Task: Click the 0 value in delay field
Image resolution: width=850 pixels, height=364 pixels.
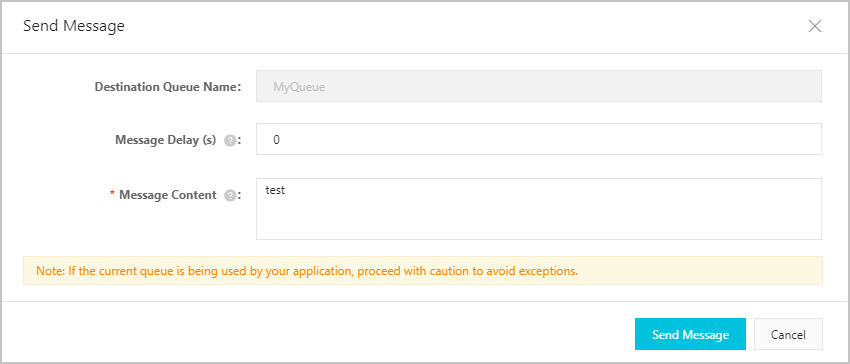Action: click(276, 139)
